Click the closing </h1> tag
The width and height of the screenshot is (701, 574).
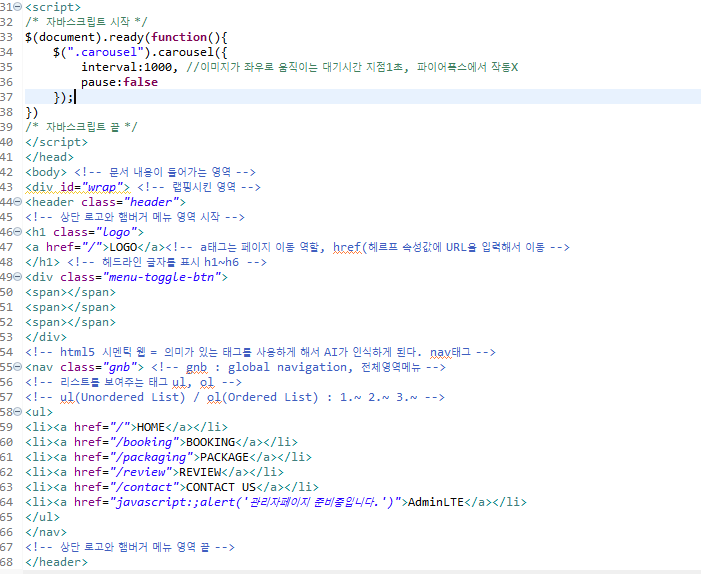click(42, 262)
